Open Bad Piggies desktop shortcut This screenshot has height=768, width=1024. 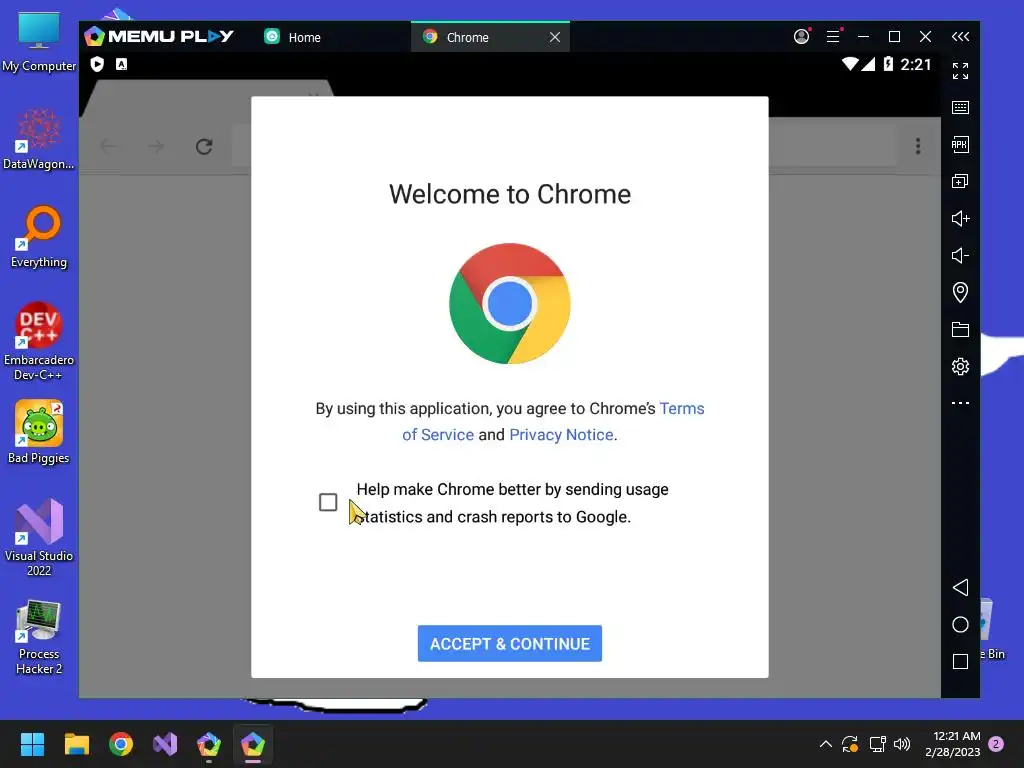[x=39, y=432]
